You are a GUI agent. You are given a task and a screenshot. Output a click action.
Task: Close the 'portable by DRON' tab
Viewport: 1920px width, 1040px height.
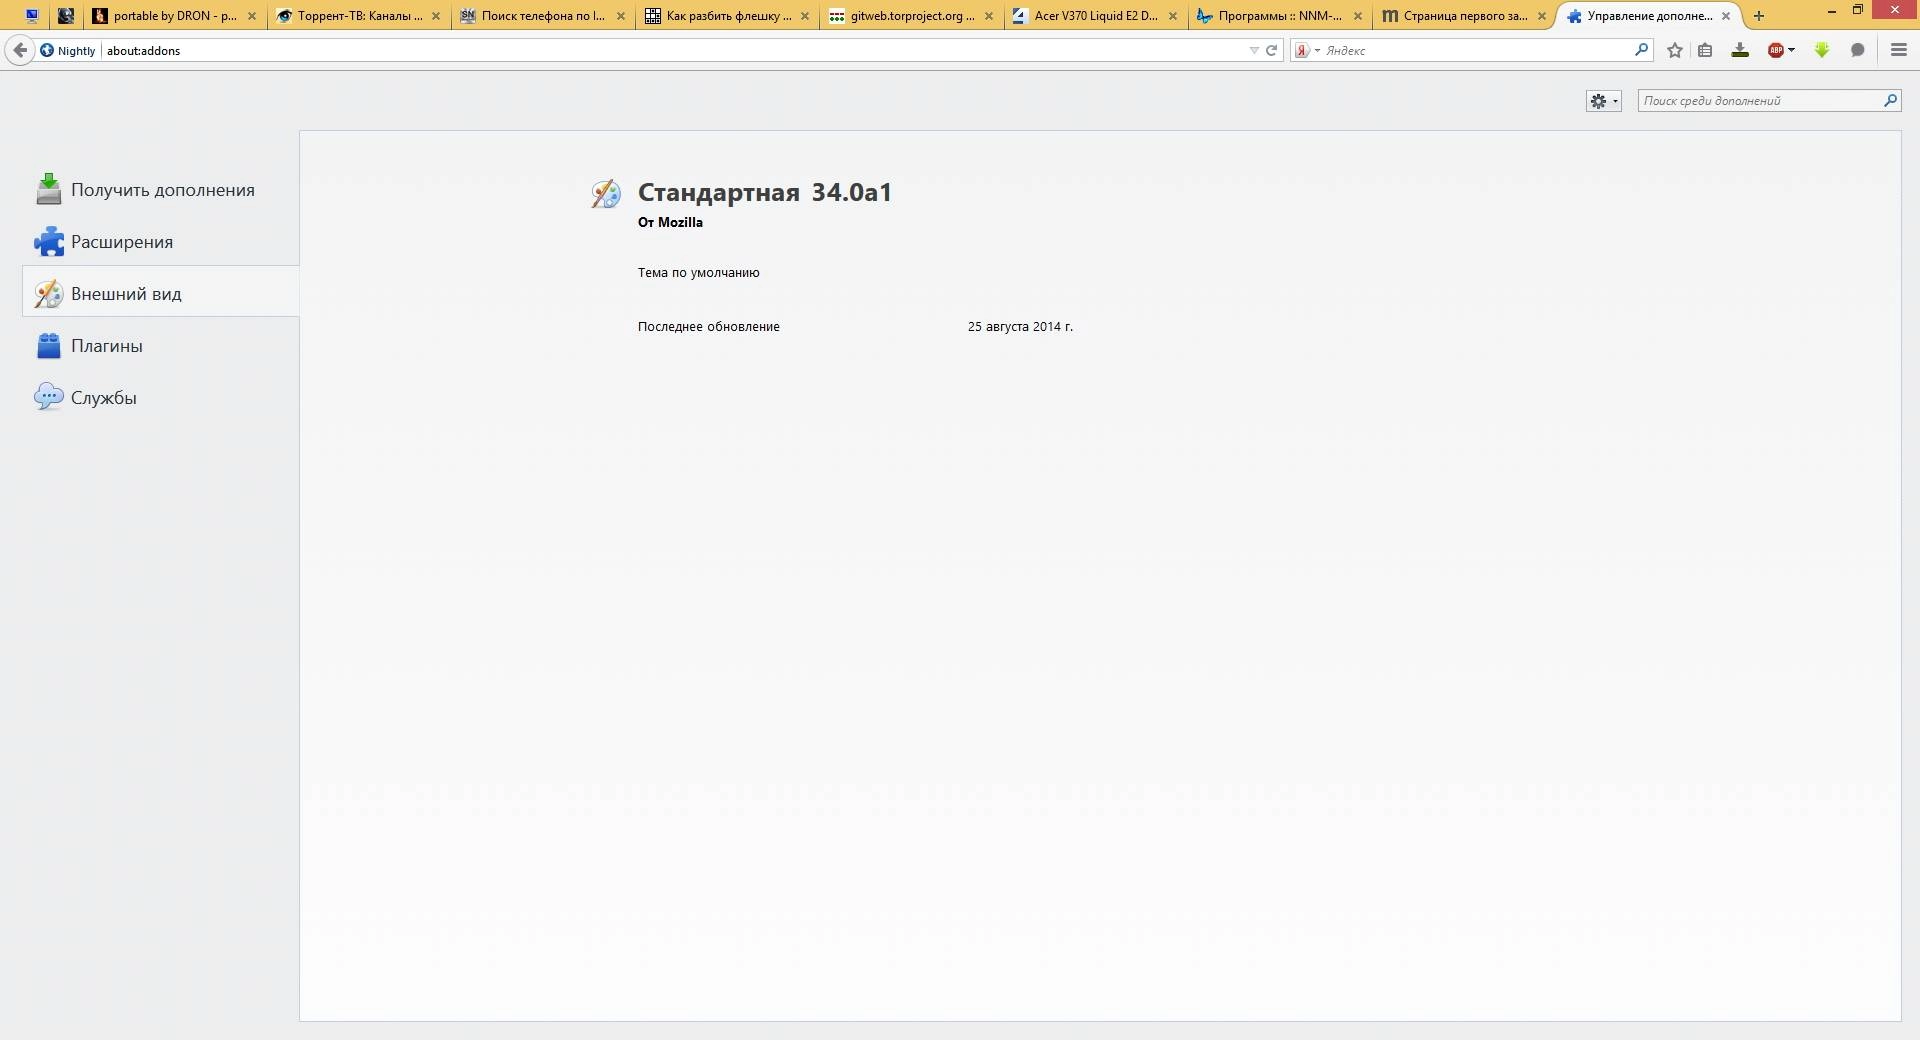(x=252, y=16)
